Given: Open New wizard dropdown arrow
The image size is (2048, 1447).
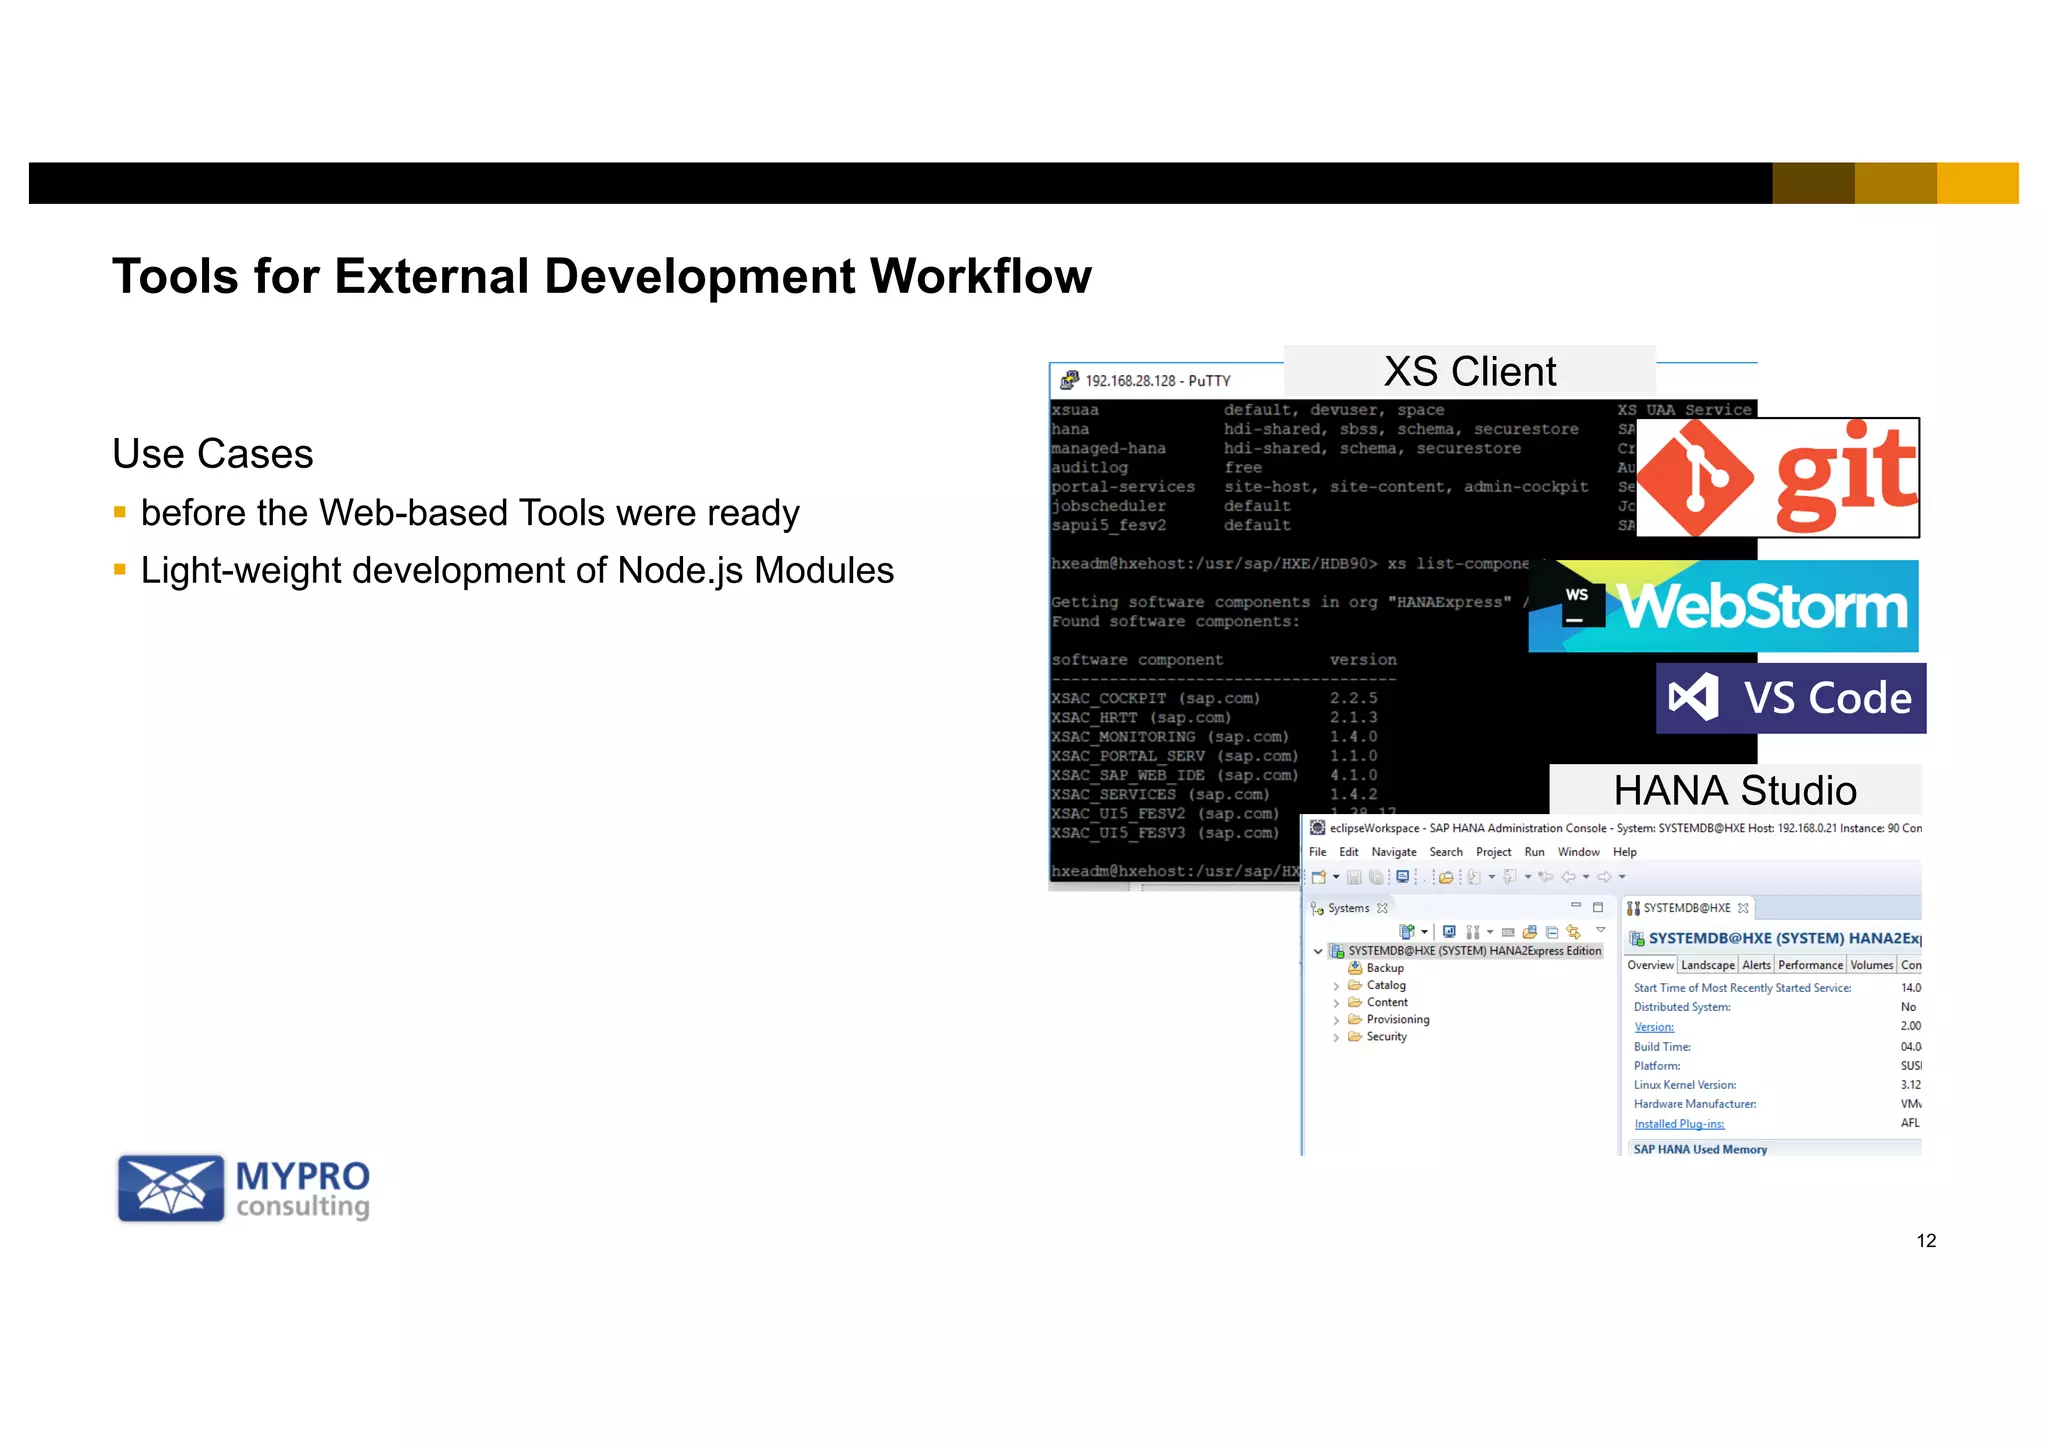Looking at the screenshot, I should tap(1336, 877).
